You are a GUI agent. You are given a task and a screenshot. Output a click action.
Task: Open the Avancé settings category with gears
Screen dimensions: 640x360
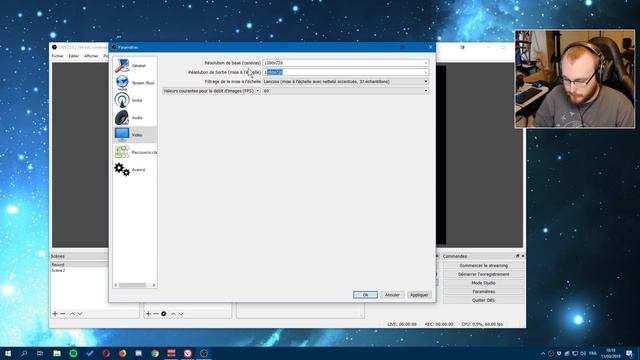(135, 169)
